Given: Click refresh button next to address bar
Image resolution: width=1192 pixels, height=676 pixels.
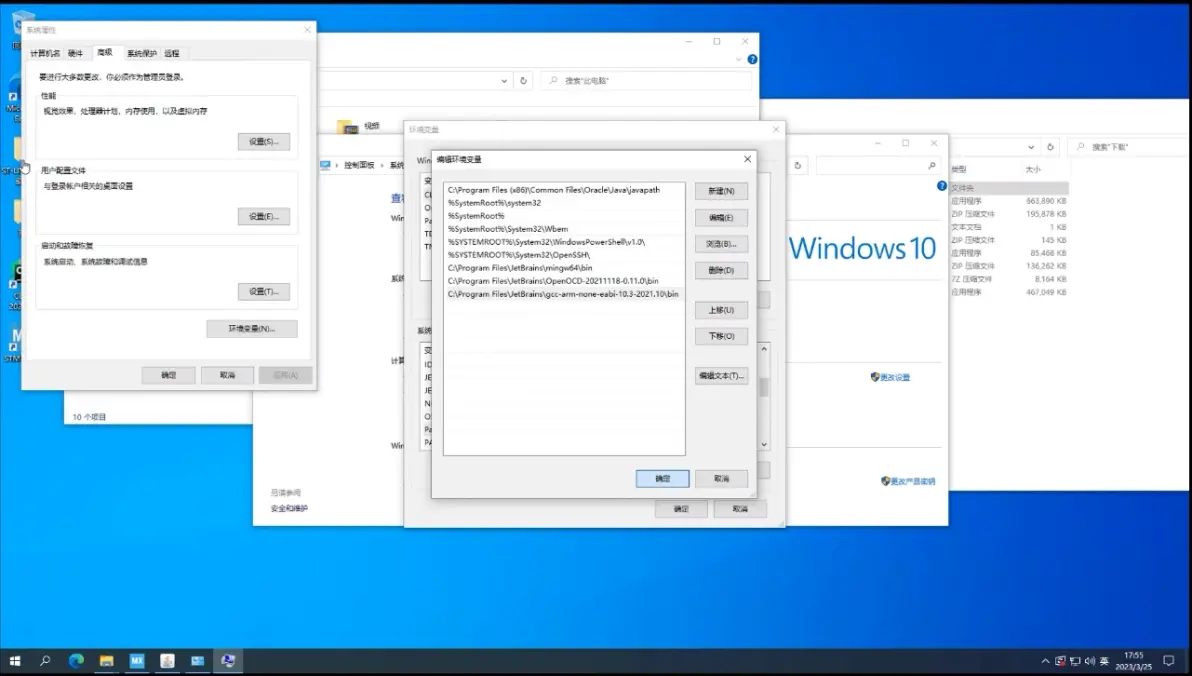Looking at the screenshot, I should (x=523, y=81).
